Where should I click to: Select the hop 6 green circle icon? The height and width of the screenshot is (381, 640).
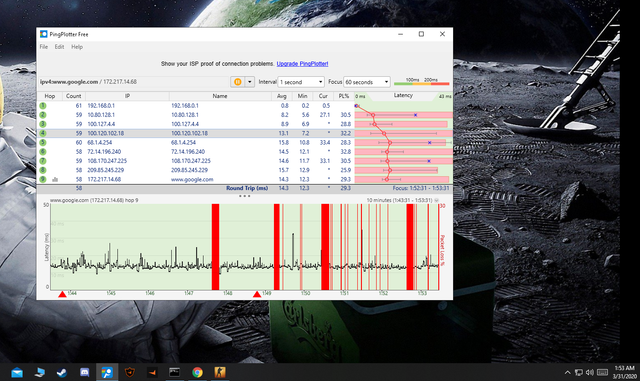click(43, 152)
